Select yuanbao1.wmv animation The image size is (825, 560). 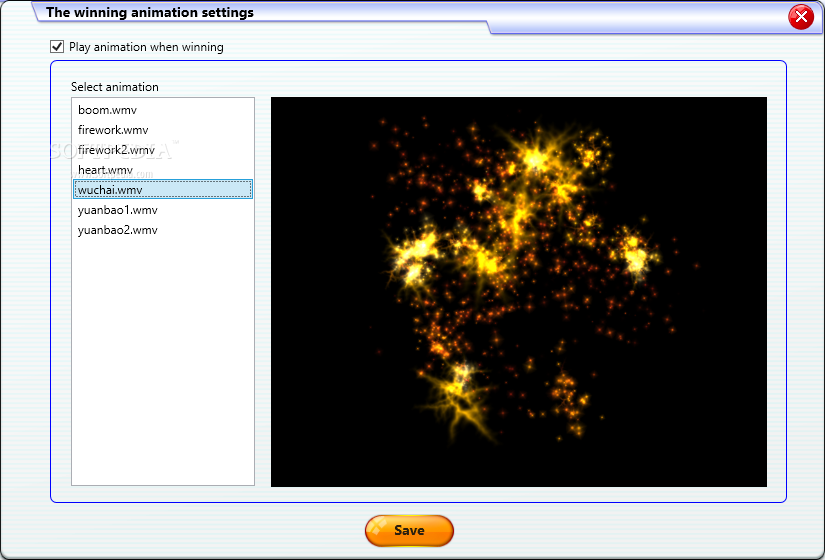tap(163, 210)
